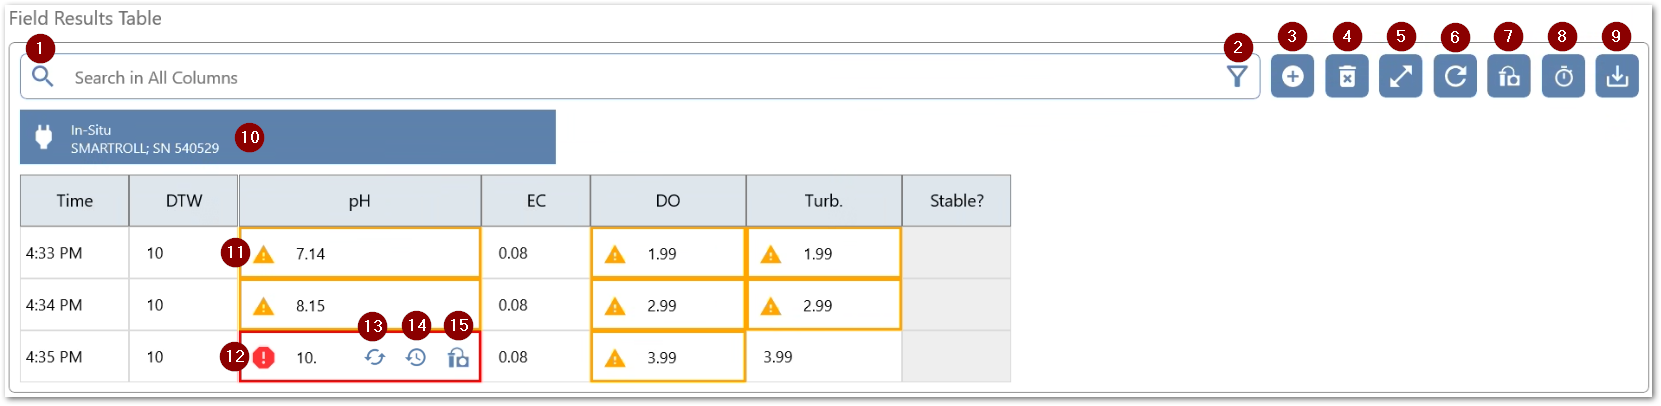1661x406 pixels.
Task: Click the red error icon in pH cell
Action: pyautogui.click(x=264, y=357)
